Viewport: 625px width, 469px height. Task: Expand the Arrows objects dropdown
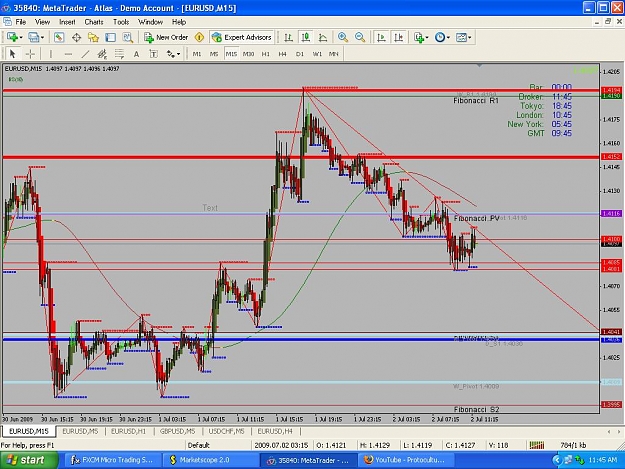(x=178, y=54)
